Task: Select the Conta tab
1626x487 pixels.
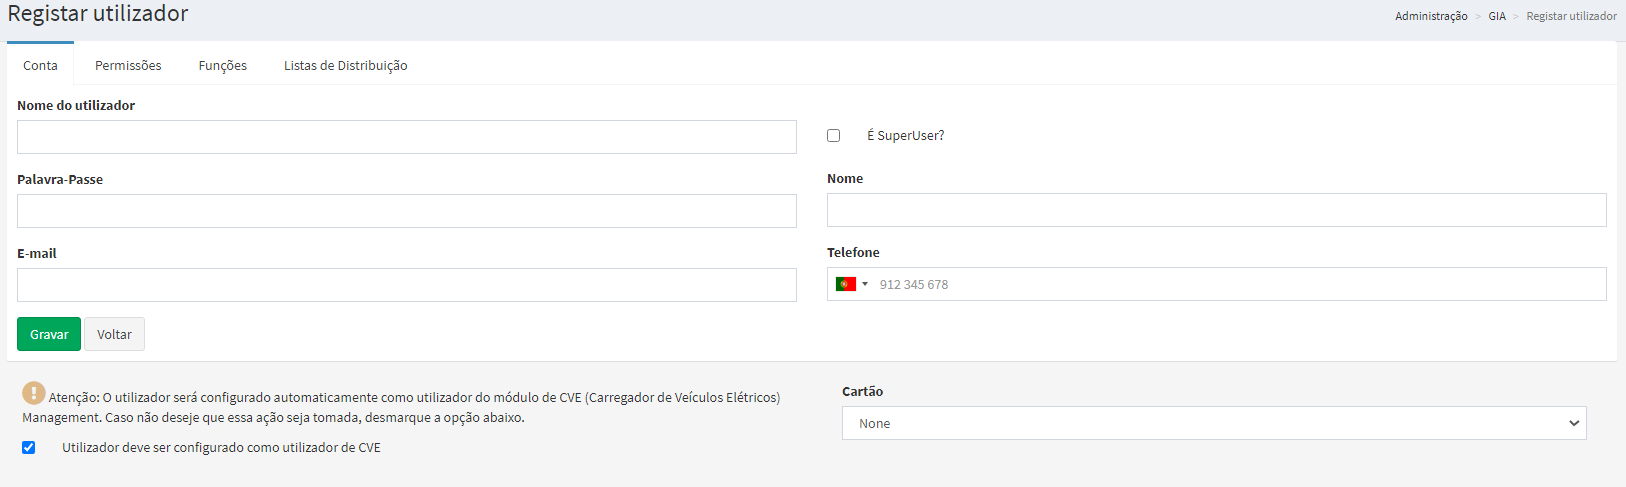Action: tap(40, 65)
